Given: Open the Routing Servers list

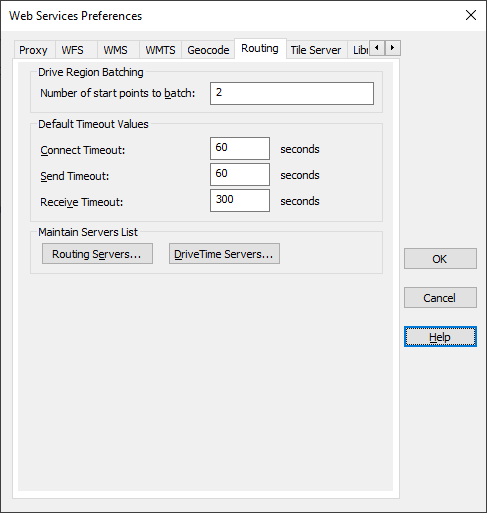Looking at the screenshot, I should 97,254.
